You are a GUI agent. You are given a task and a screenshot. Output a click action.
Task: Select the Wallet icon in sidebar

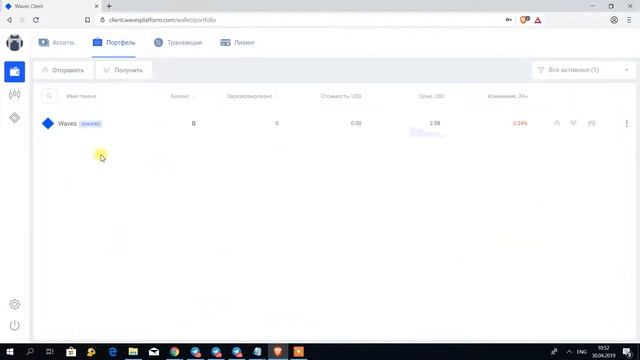pyautogui.click(x=14, y=71)
